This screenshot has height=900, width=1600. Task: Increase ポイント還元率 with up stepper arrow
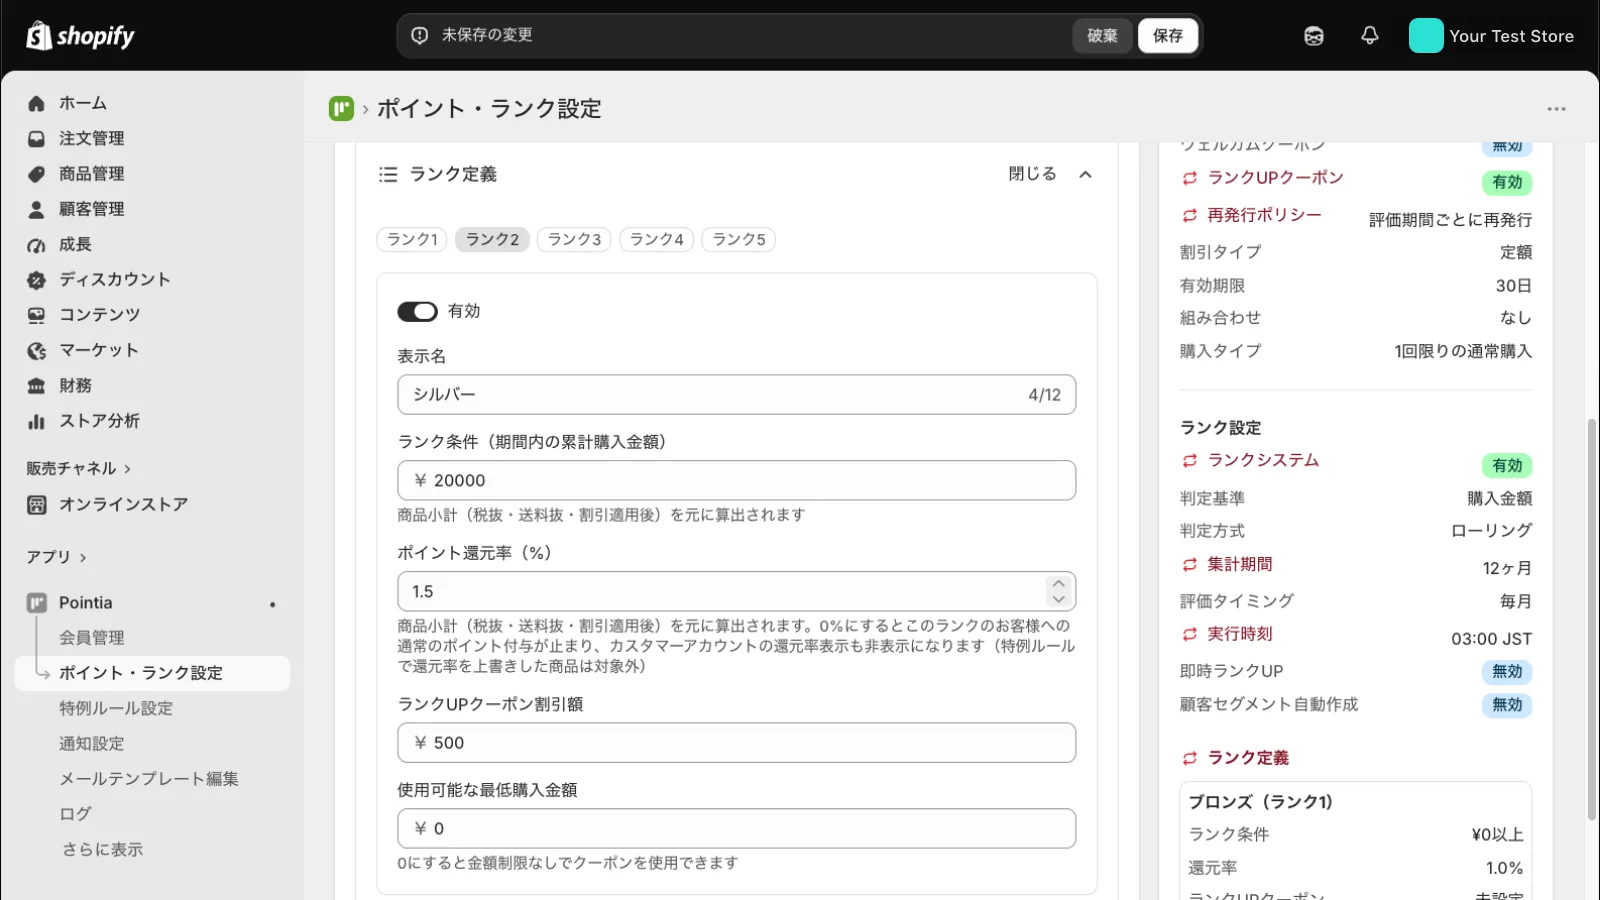1058,584
